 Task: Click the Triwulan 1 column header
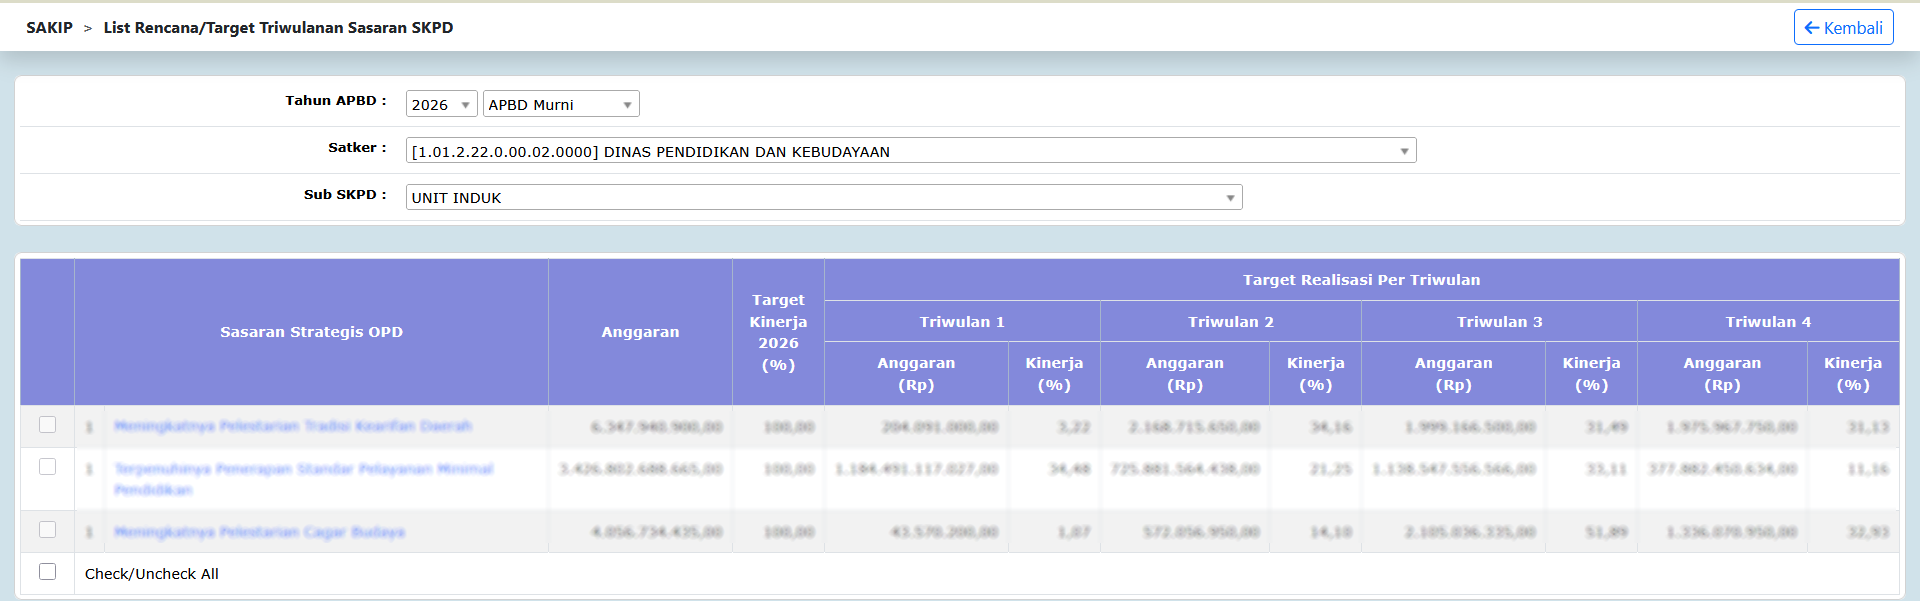pos(962,321)
